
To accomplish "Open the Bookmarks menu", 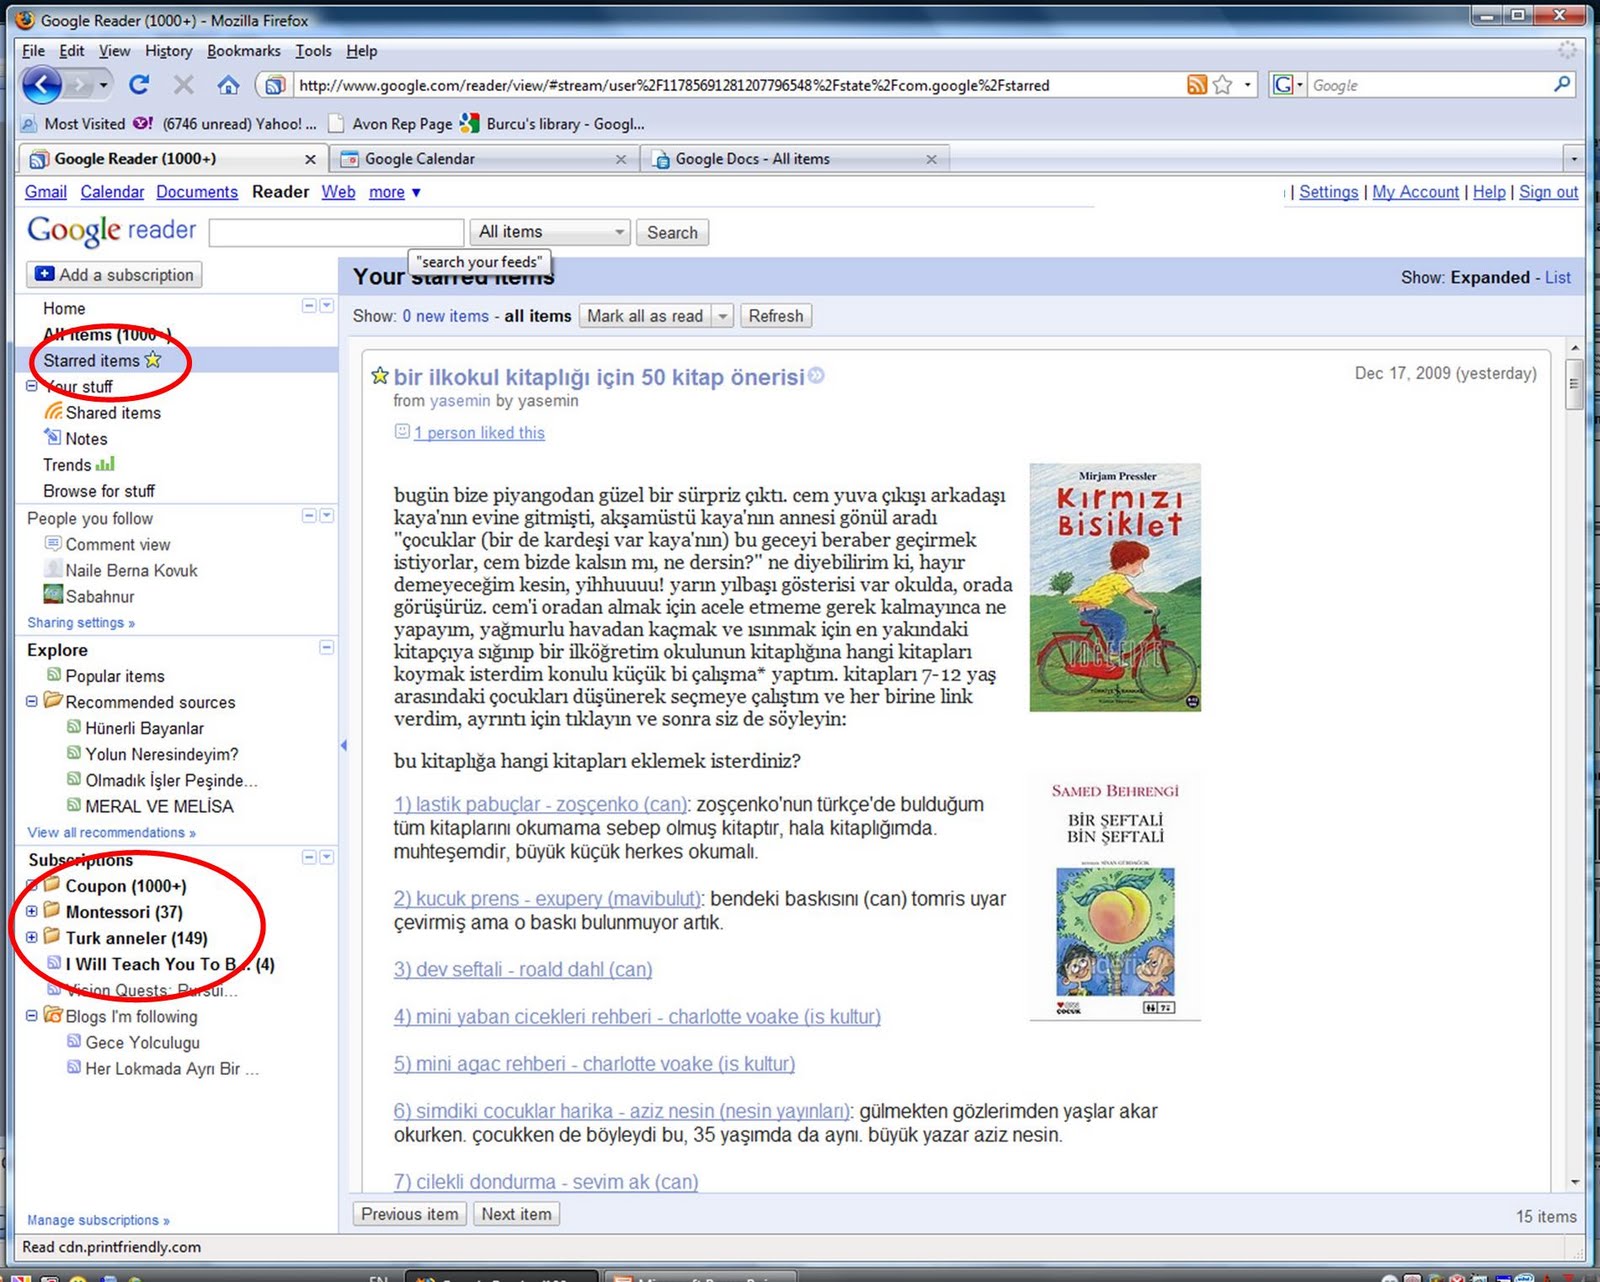I will tap(244, 51).
